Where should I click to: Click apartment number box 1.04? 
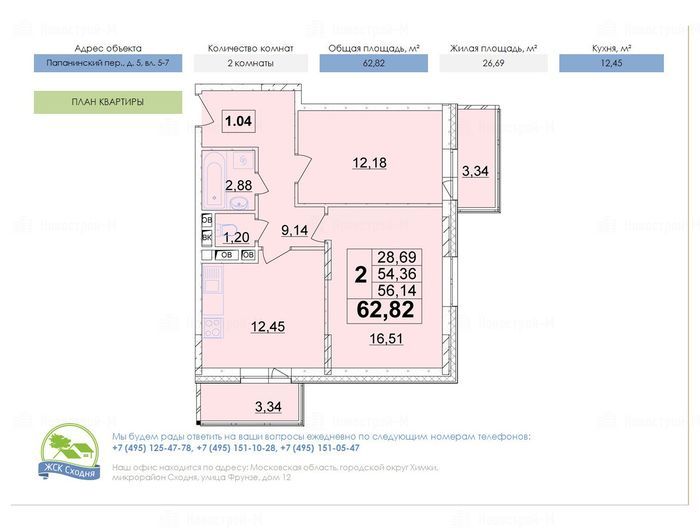239,121
